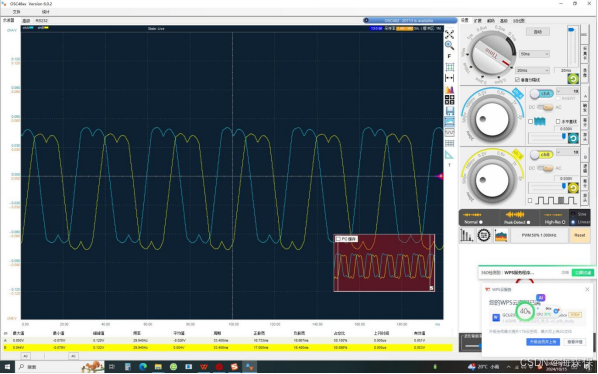Select the horizontal cursor measurement icon
Screen dimensions: 598x374
click(450, 78)
